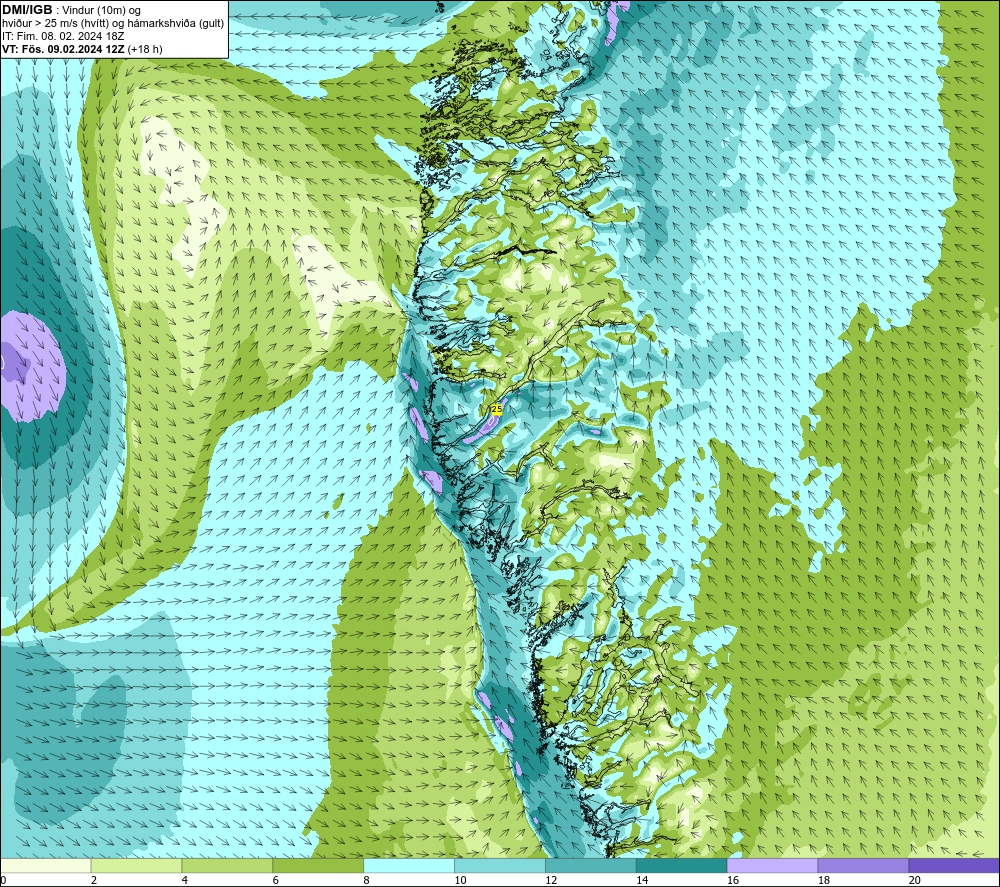Screen dimensions: 1000x887
Task: Select the light turquoise 10–12 legend swatch
Action: pos(500,865)
